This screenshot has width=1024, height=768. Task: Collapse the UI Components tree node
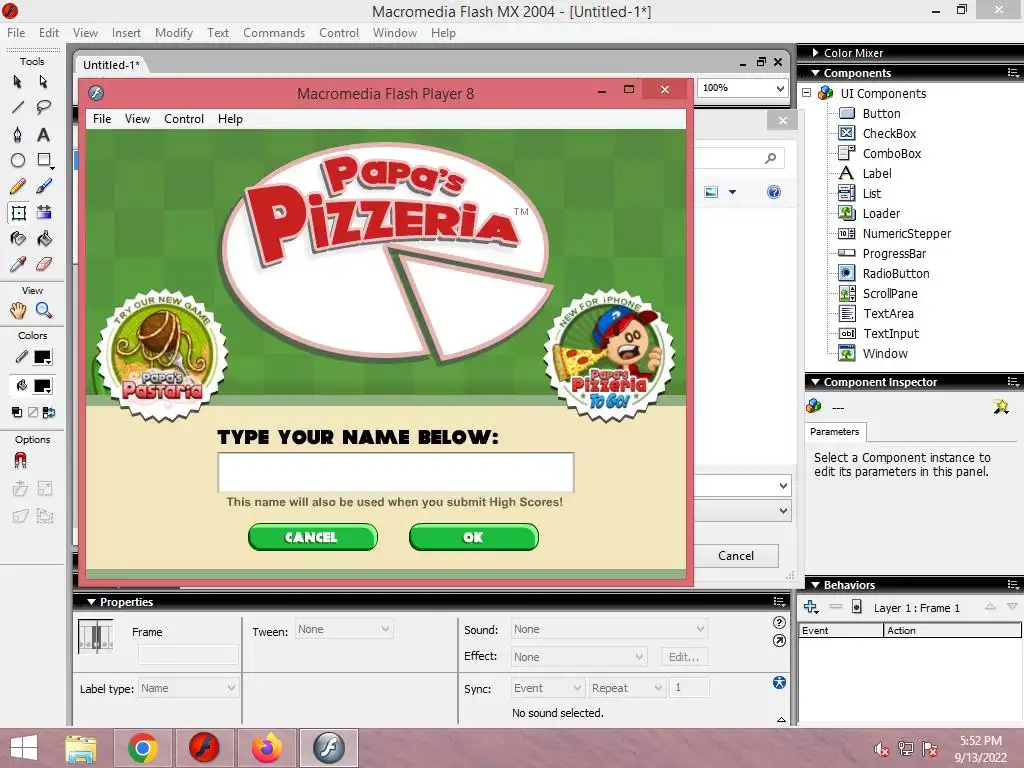[807, 93]
